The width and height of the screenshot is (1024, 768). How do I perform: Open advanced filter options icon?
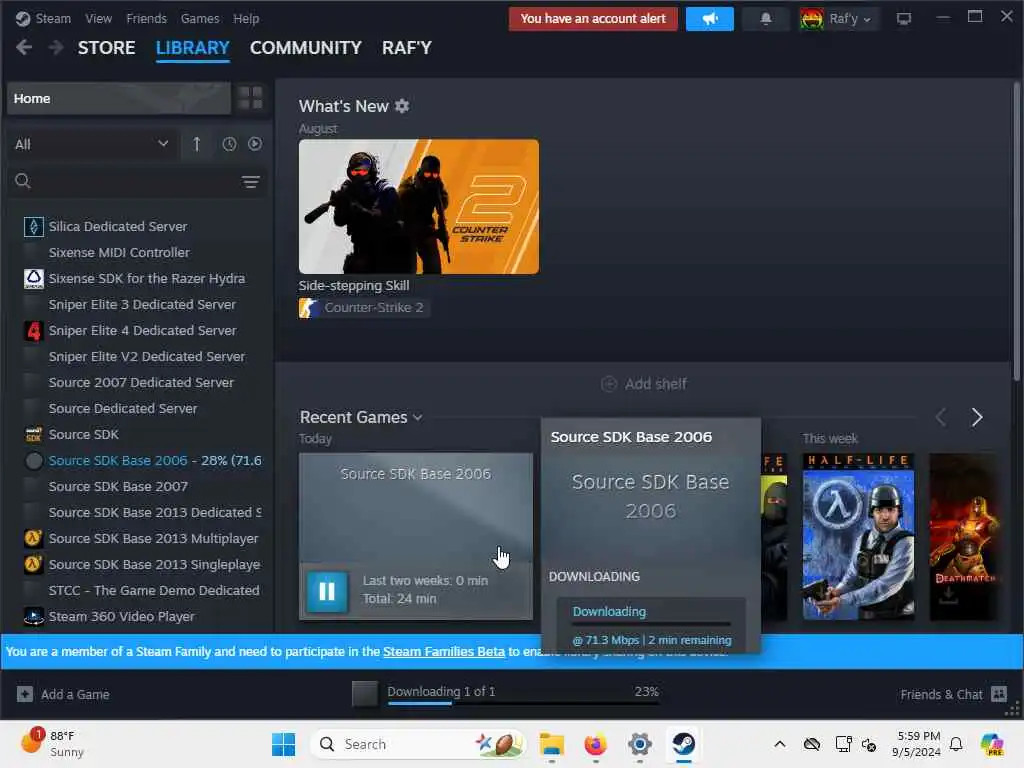pyautogui.click(x=251, y=182)
